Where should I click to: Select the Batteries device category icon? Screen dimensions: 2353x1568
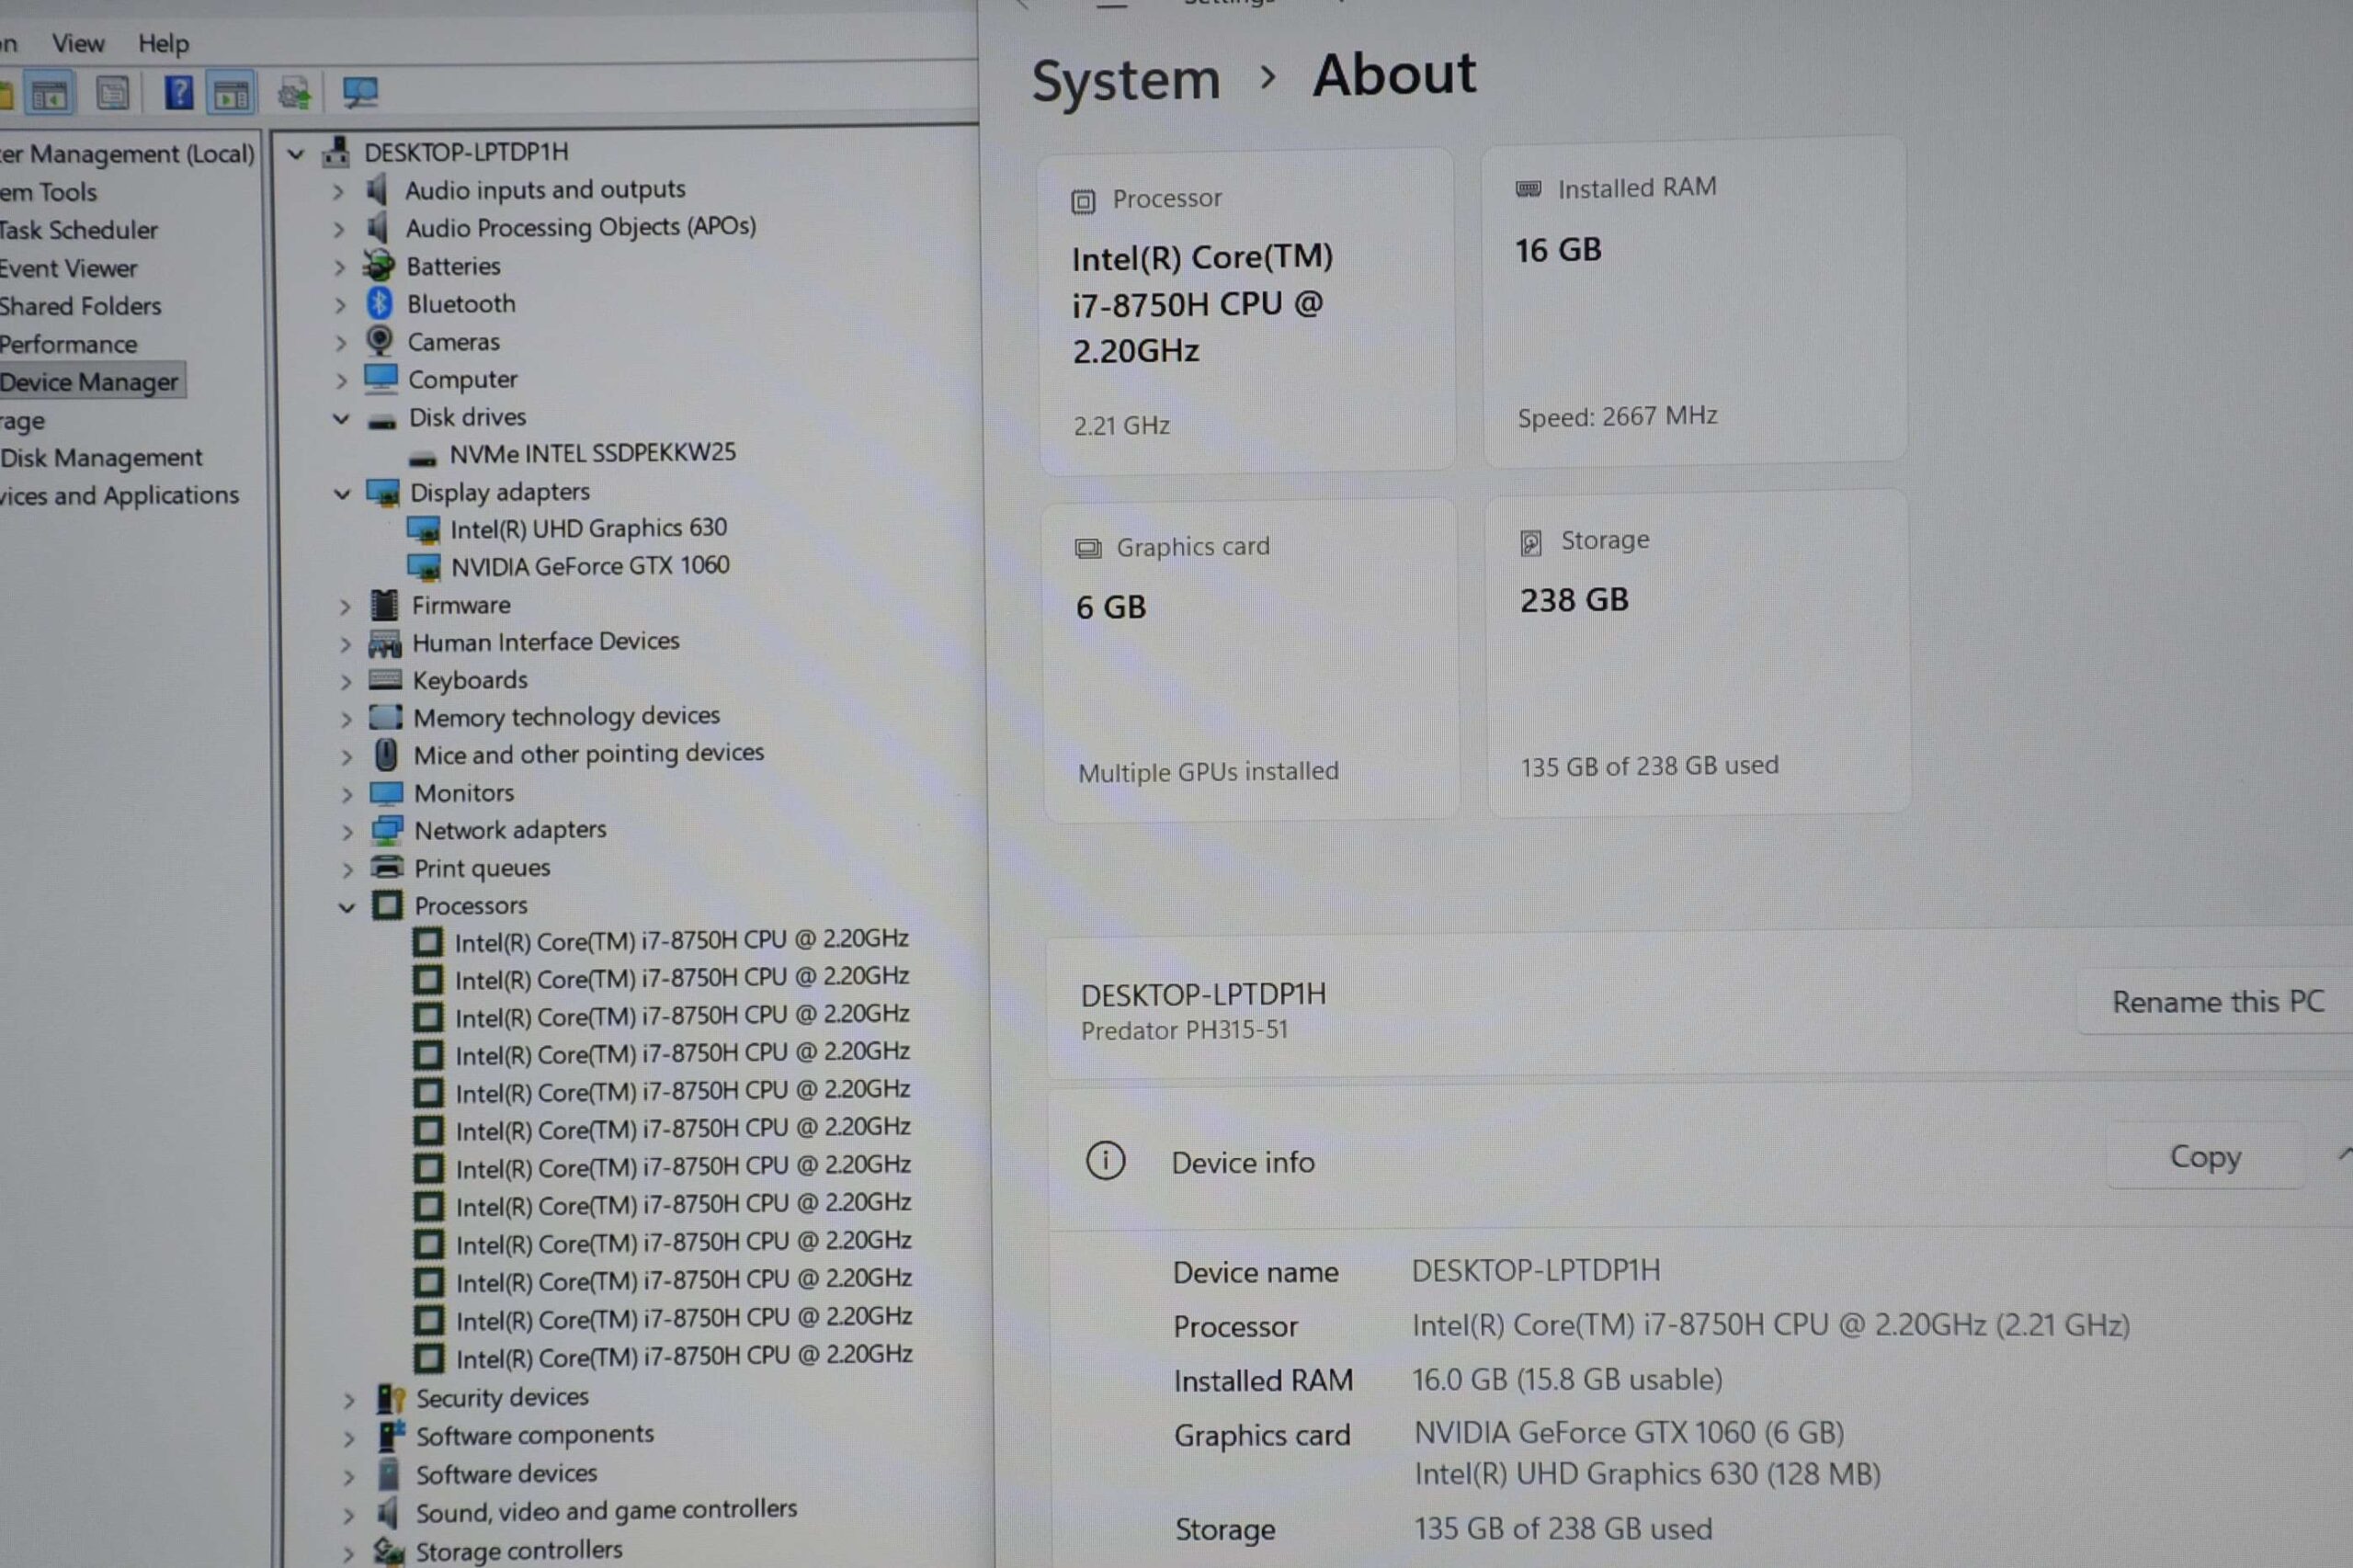pos(379,266)
